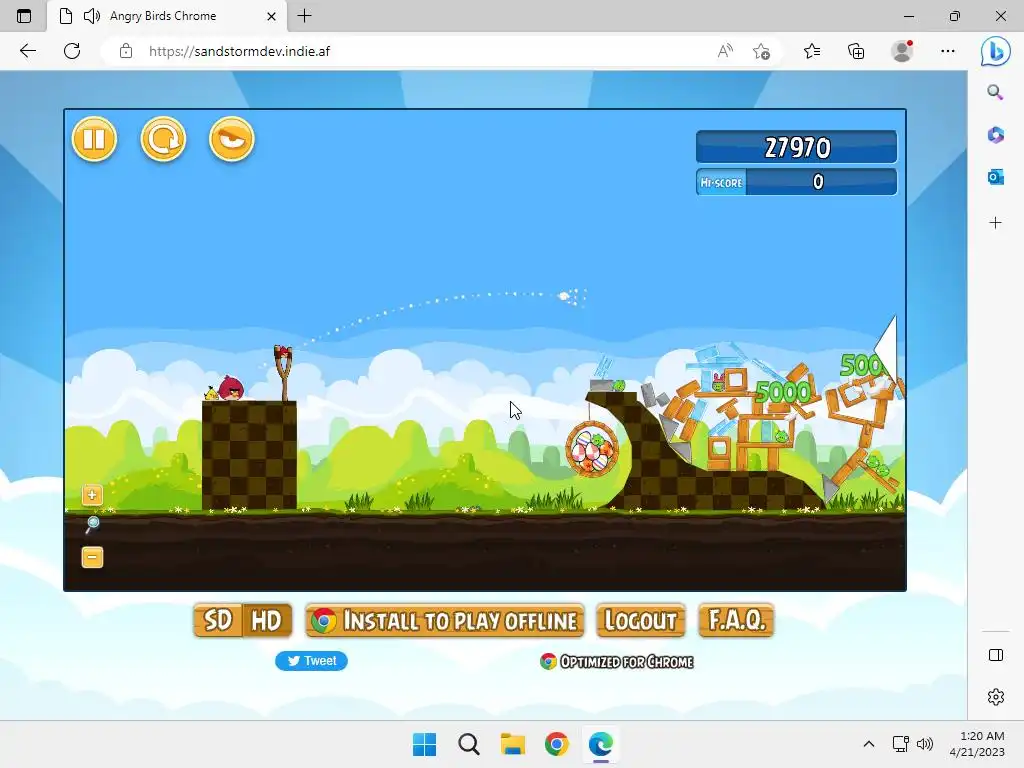Open a new browser tab
The width and height of the screenshot is (1024, 768).
[304, 16]
